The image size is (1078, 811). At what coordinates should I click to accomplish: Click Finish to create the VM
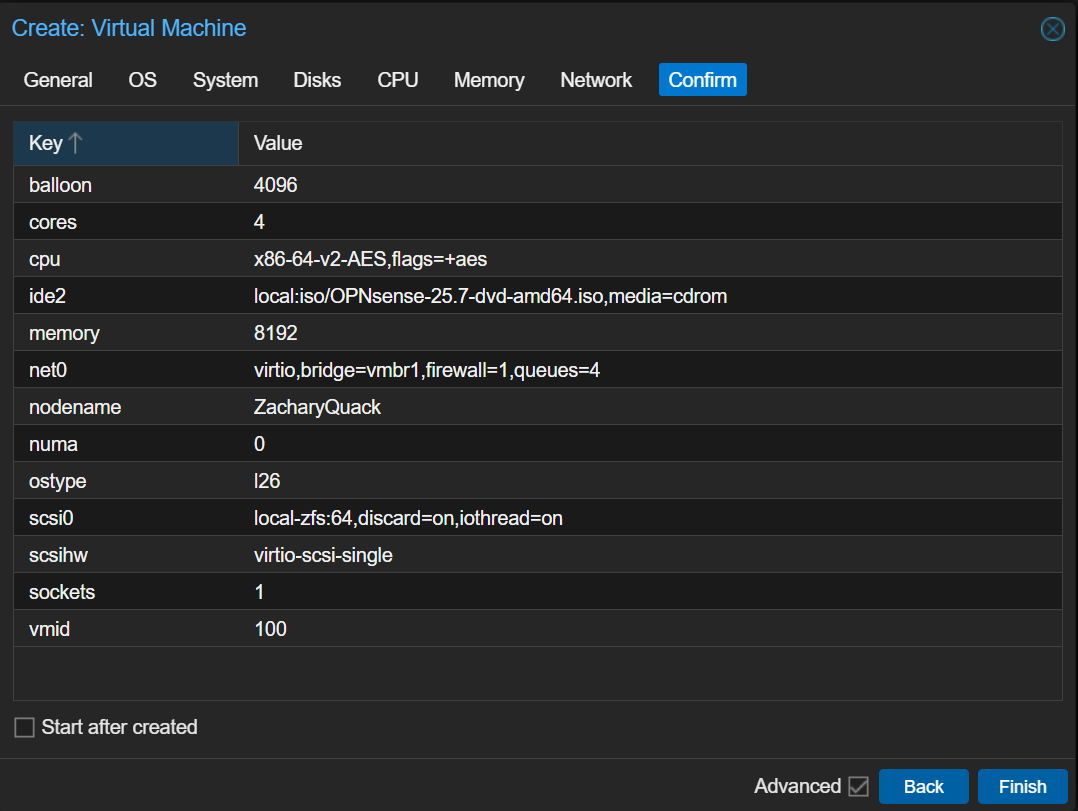click(x=1022, y=786)
